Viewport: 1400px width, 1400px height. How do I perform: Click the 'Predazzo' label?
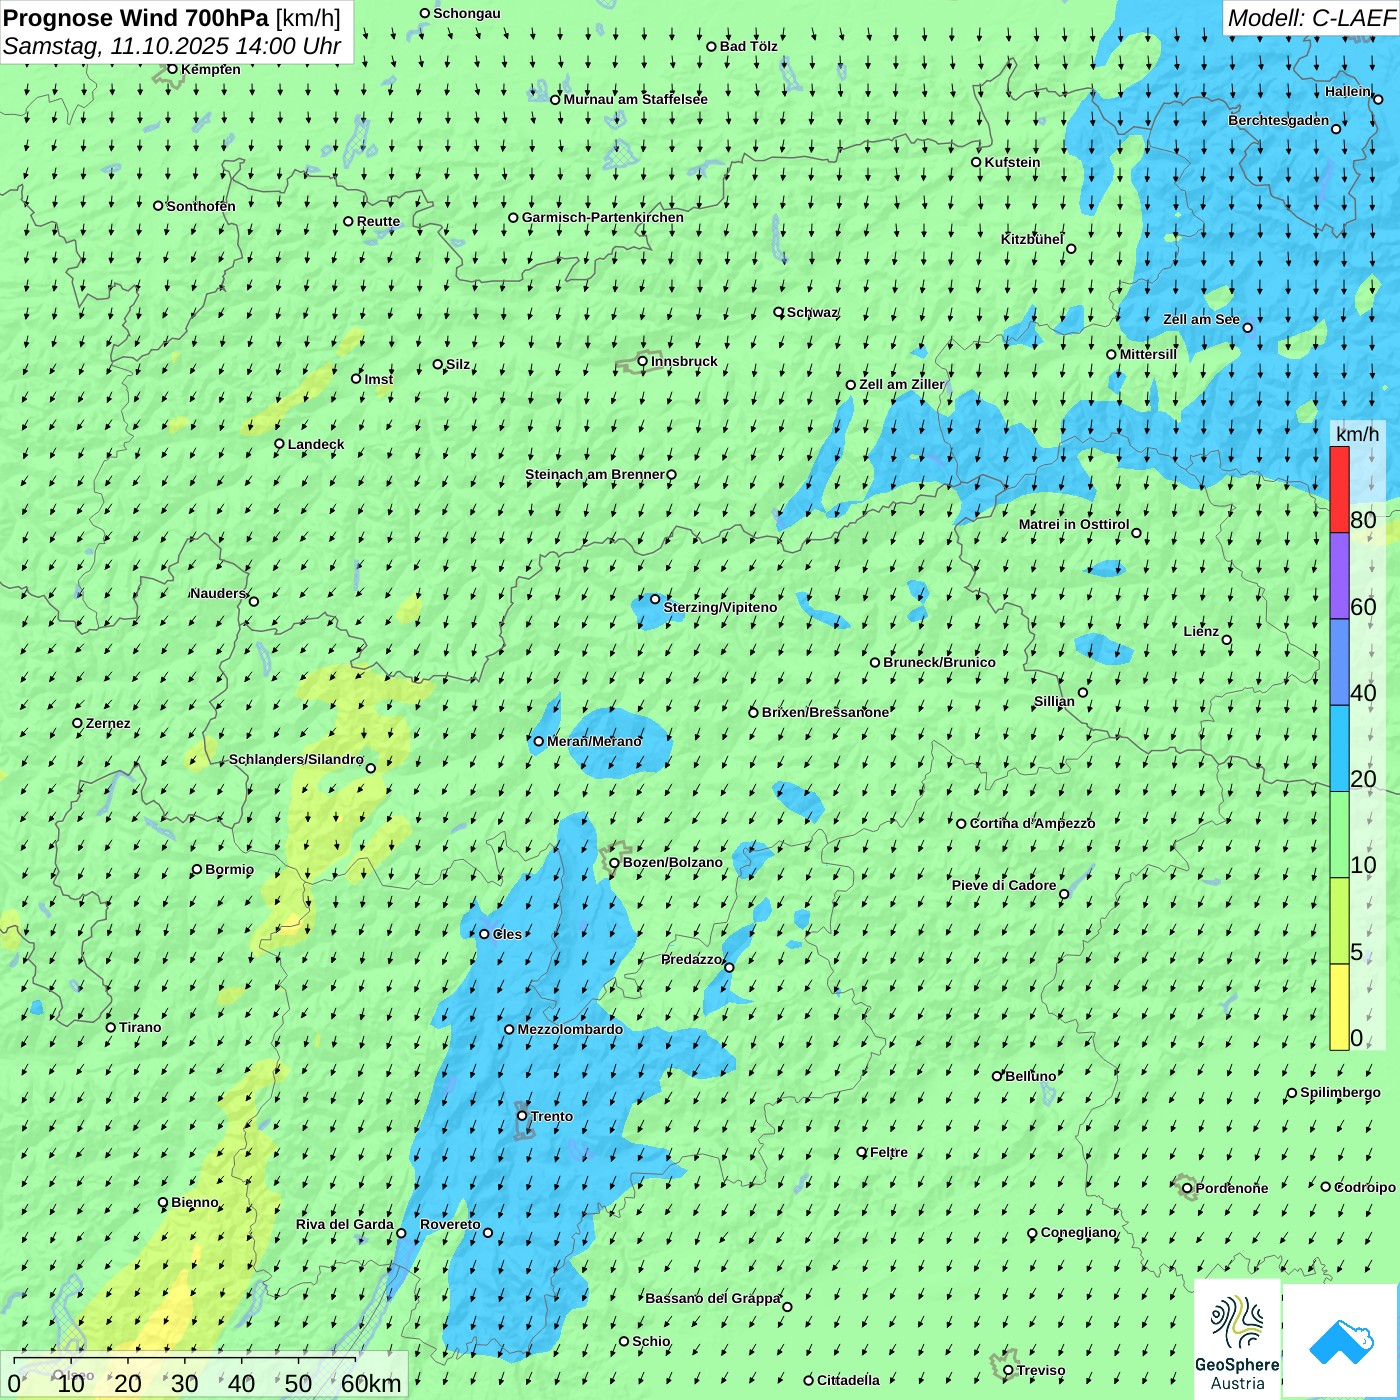(692, 959)
